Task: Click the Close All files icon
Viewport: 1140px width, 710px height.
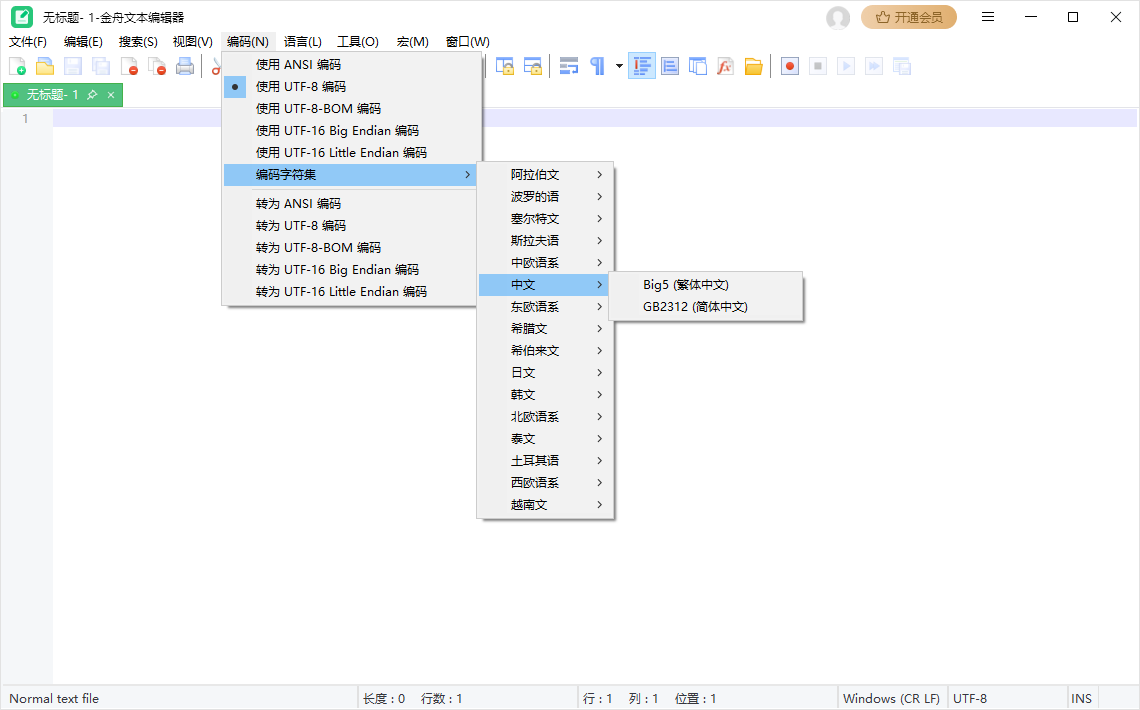Action: pyautogui.click(x=157, y=66)
